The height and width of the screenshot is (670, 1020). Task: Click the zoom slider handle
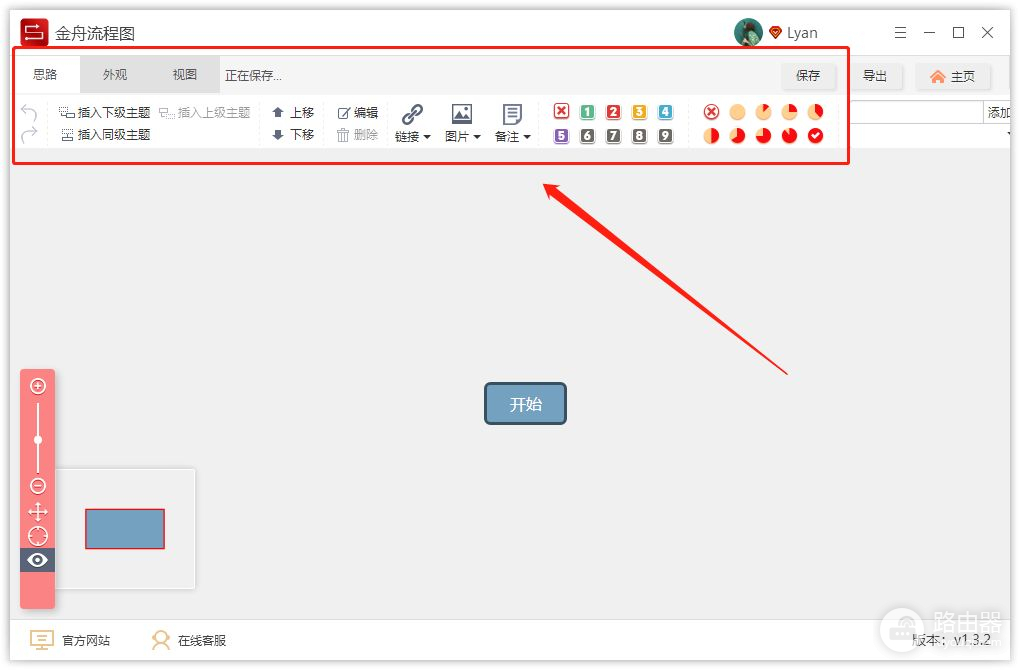coord(38,440)
